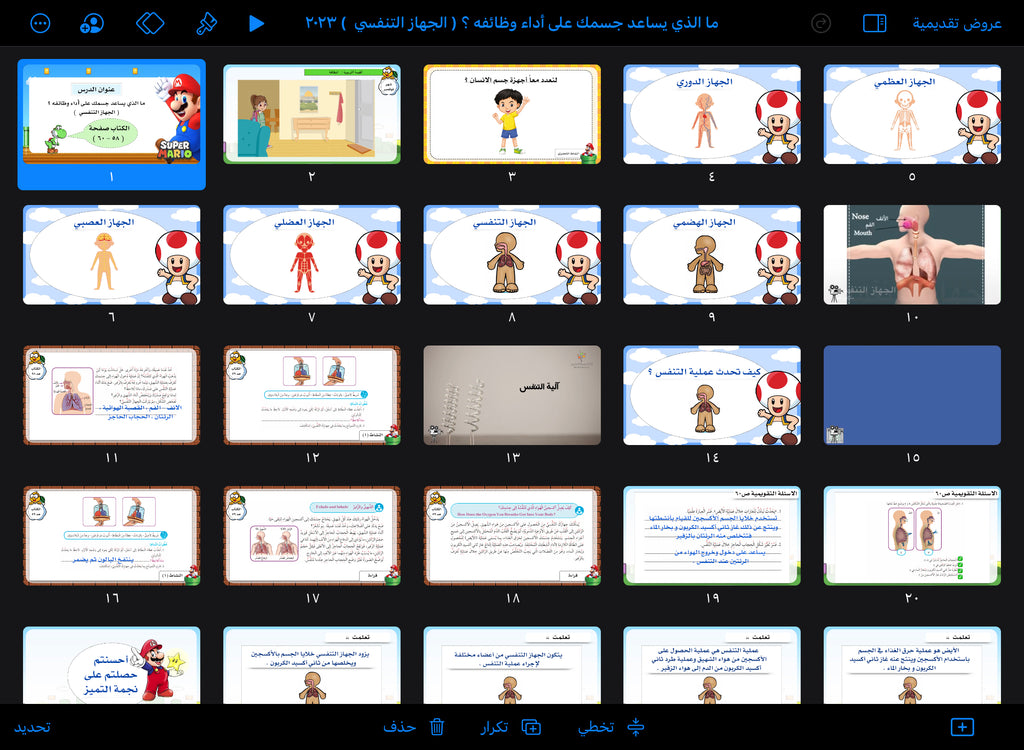The image size is (1024, 750).
Task: Tap the animate diamond icon
Action: coord(150,24)
